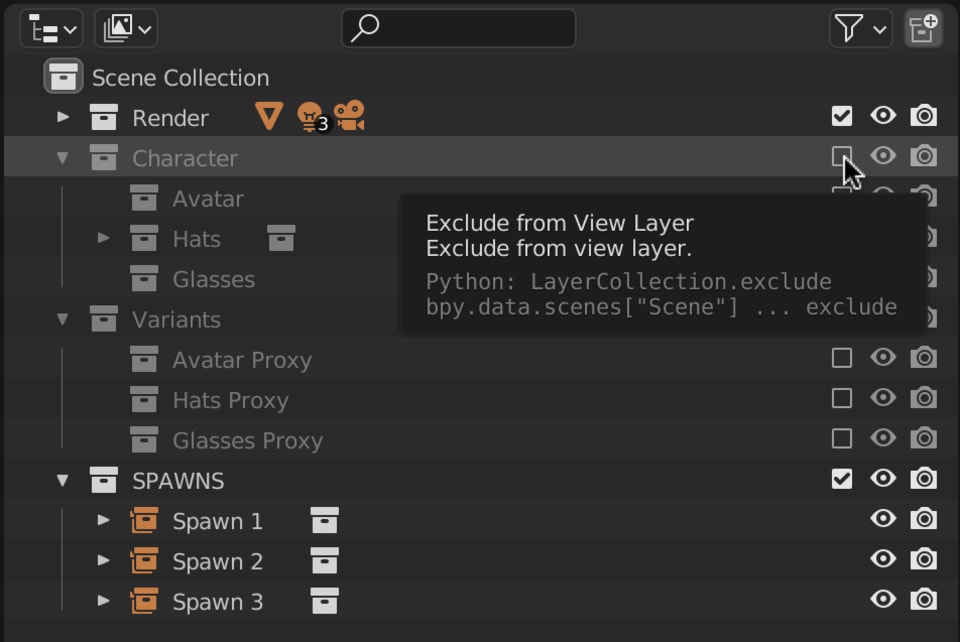Disable render visibility camera toggle for SPAWNS
This screenshot has width=960, height=642.
[x=924, y=480]
